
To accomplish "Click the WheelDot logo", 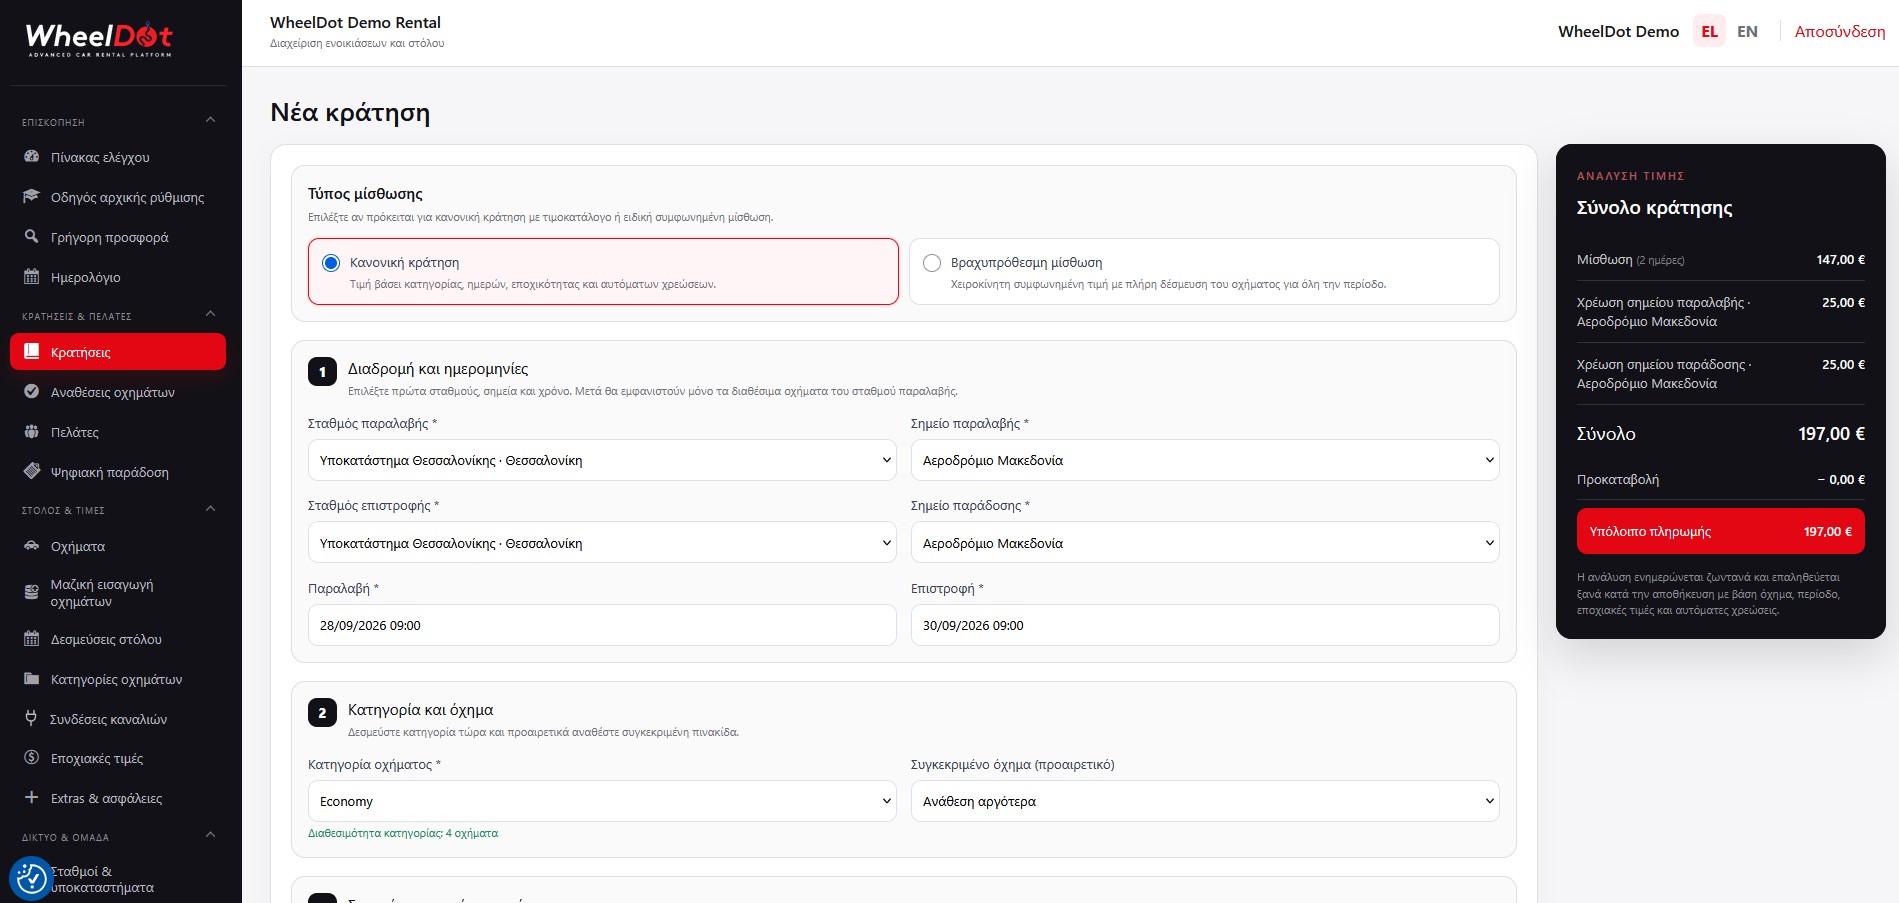I will (99, 39).
